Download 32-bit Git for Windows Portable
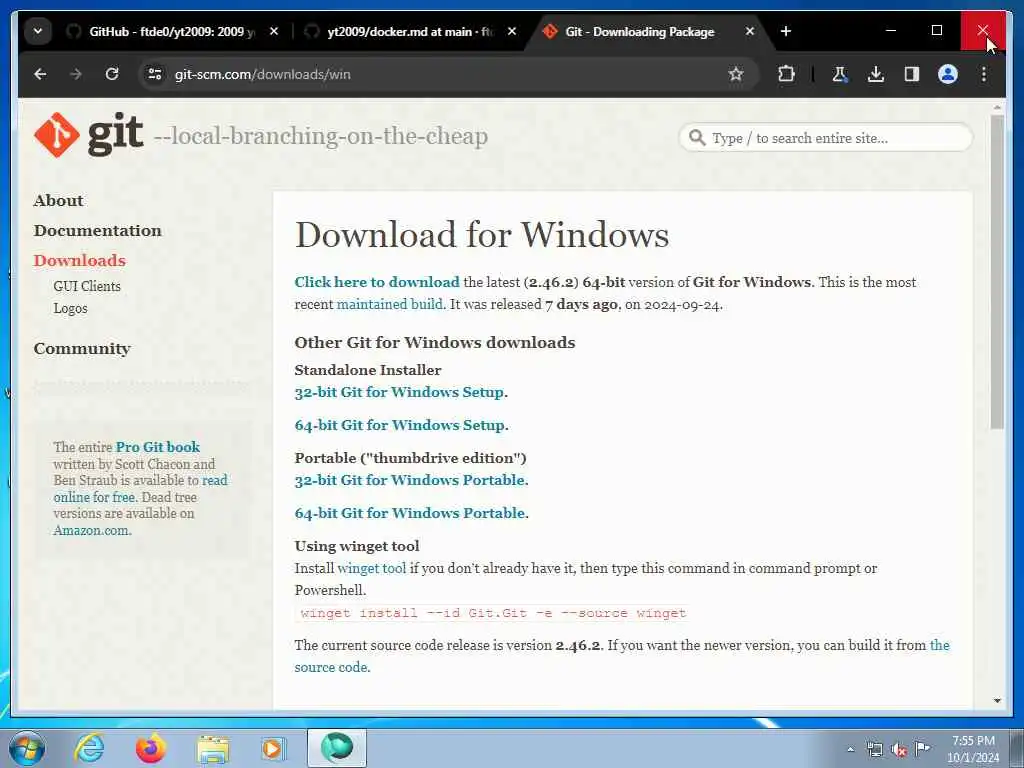The width and height of the screenshot is (1024, 768). tap(410, 480)
